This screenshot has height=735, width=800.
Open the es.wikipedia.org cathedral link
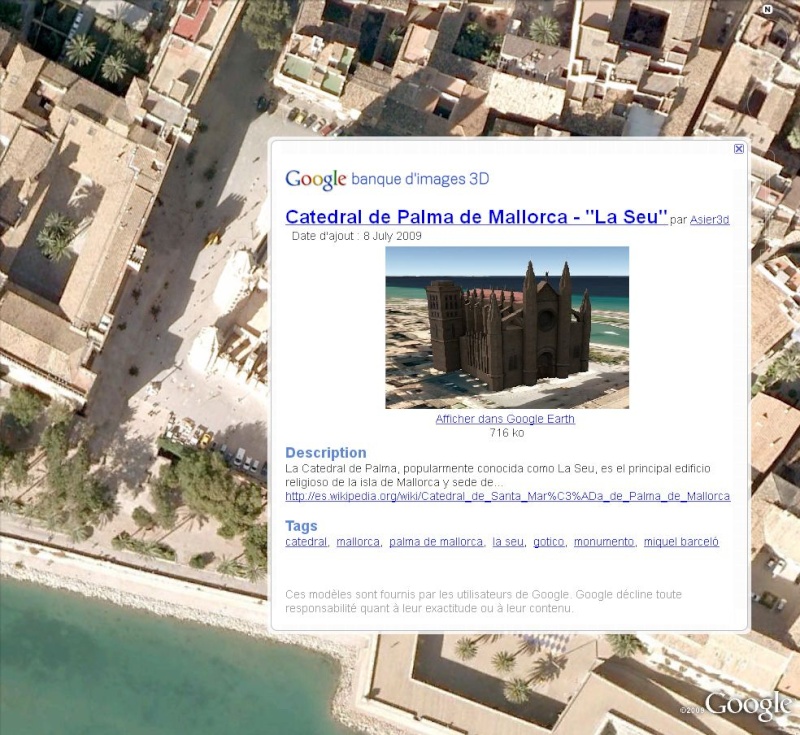(508, 496)
